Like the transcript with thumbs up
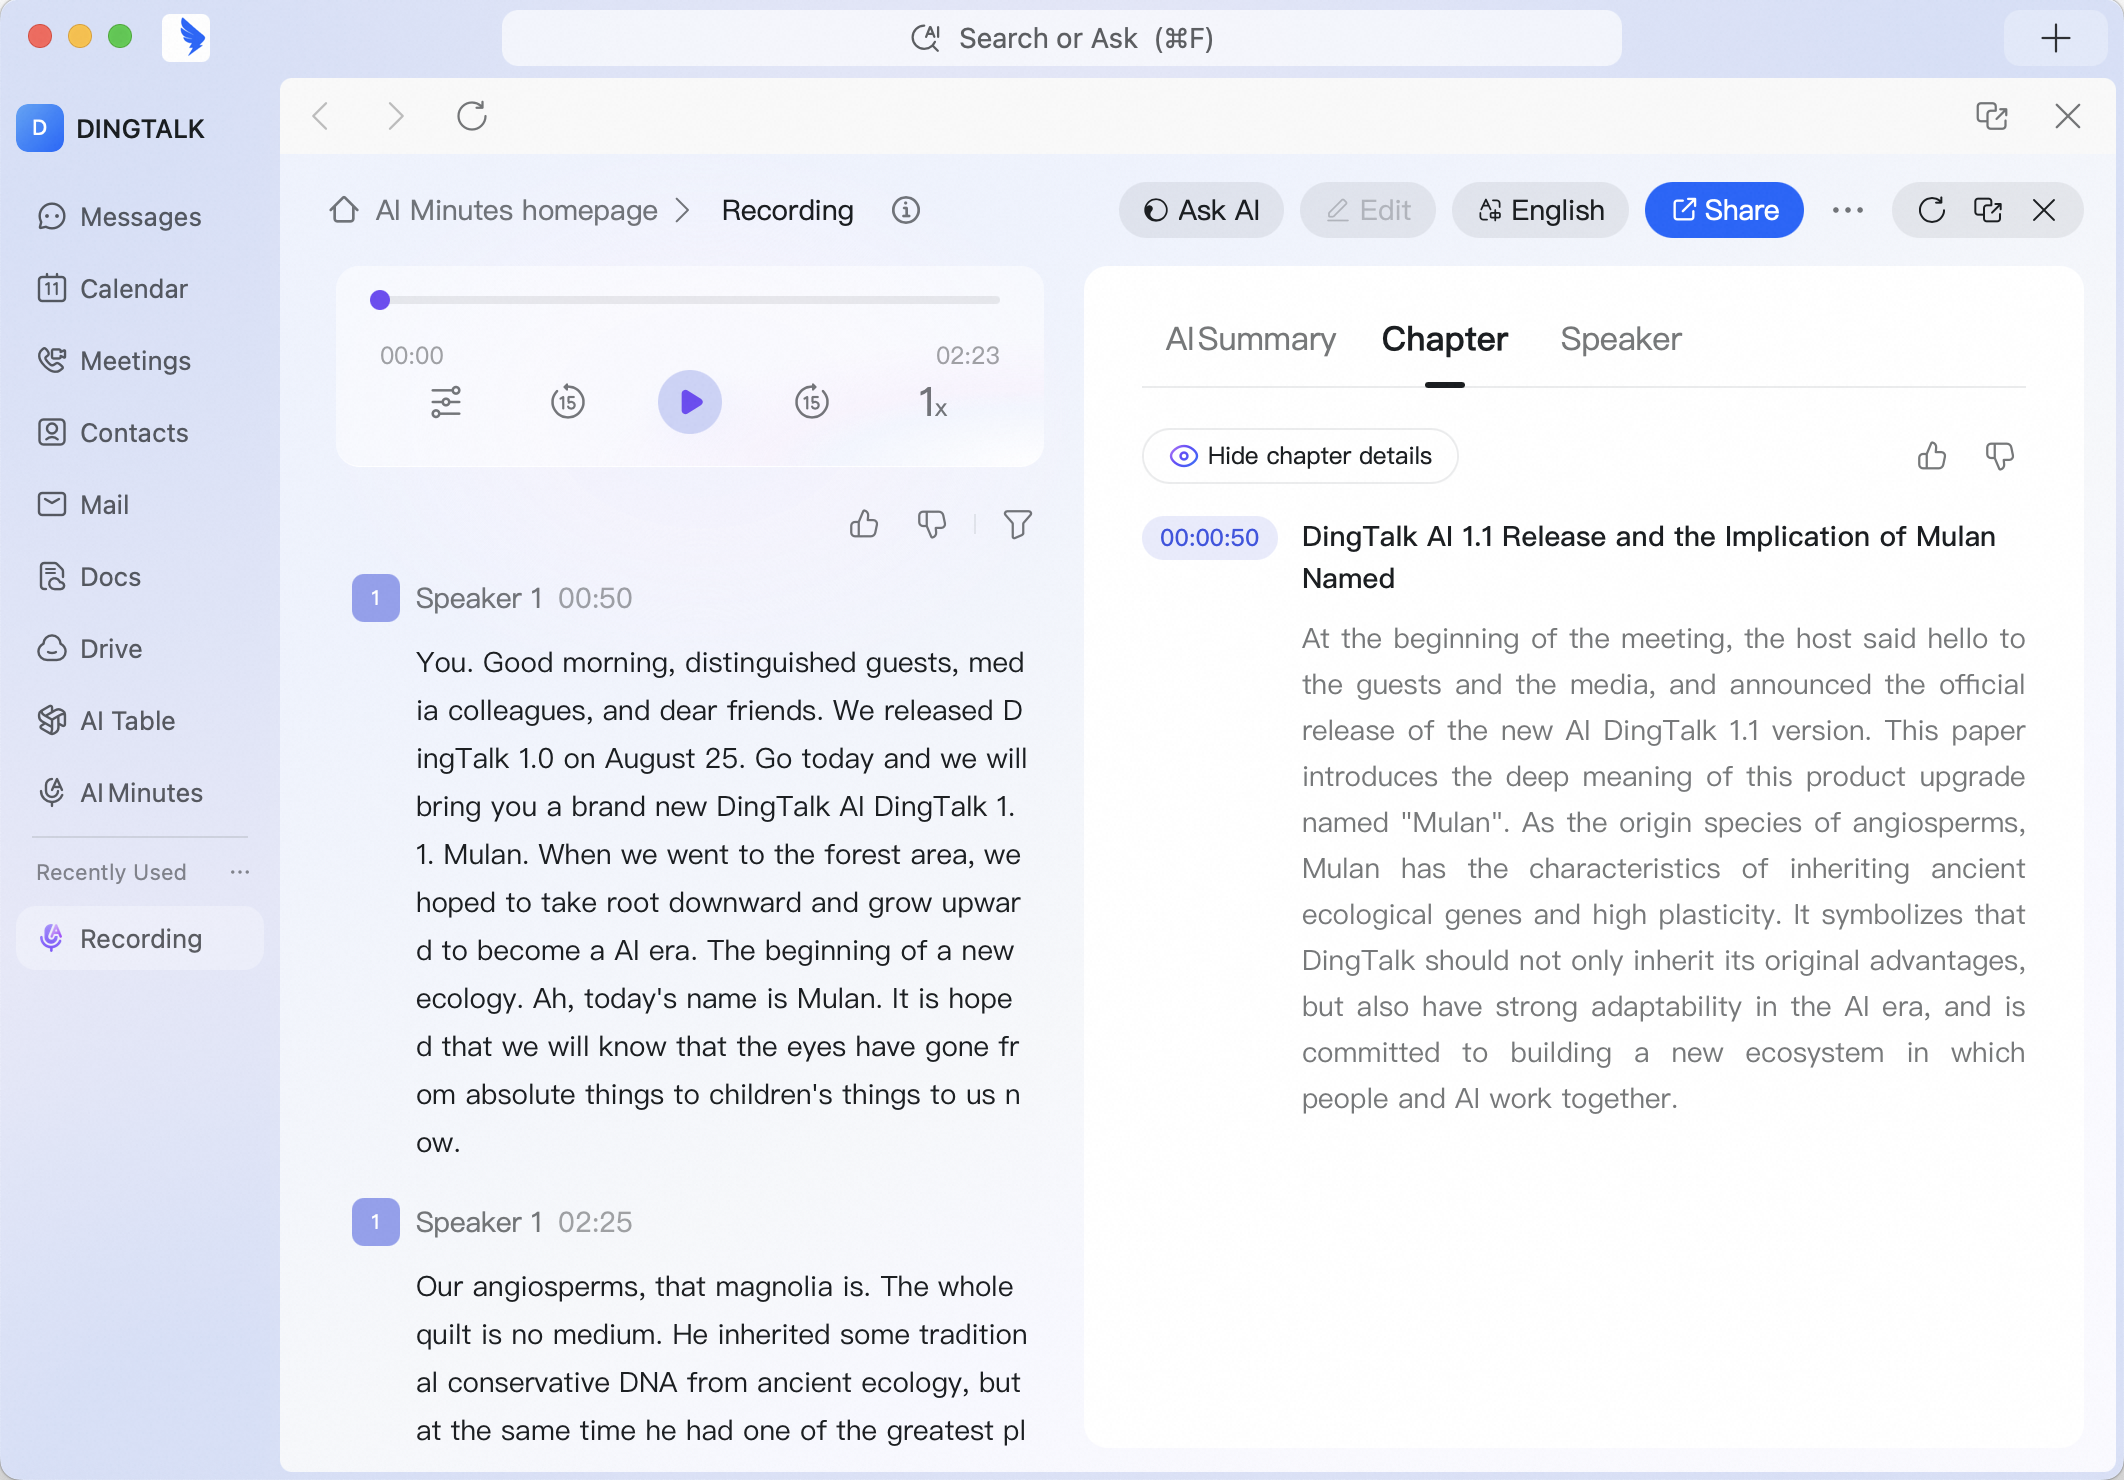Screen dimensions: 2124x1480 tap(864, 524)
